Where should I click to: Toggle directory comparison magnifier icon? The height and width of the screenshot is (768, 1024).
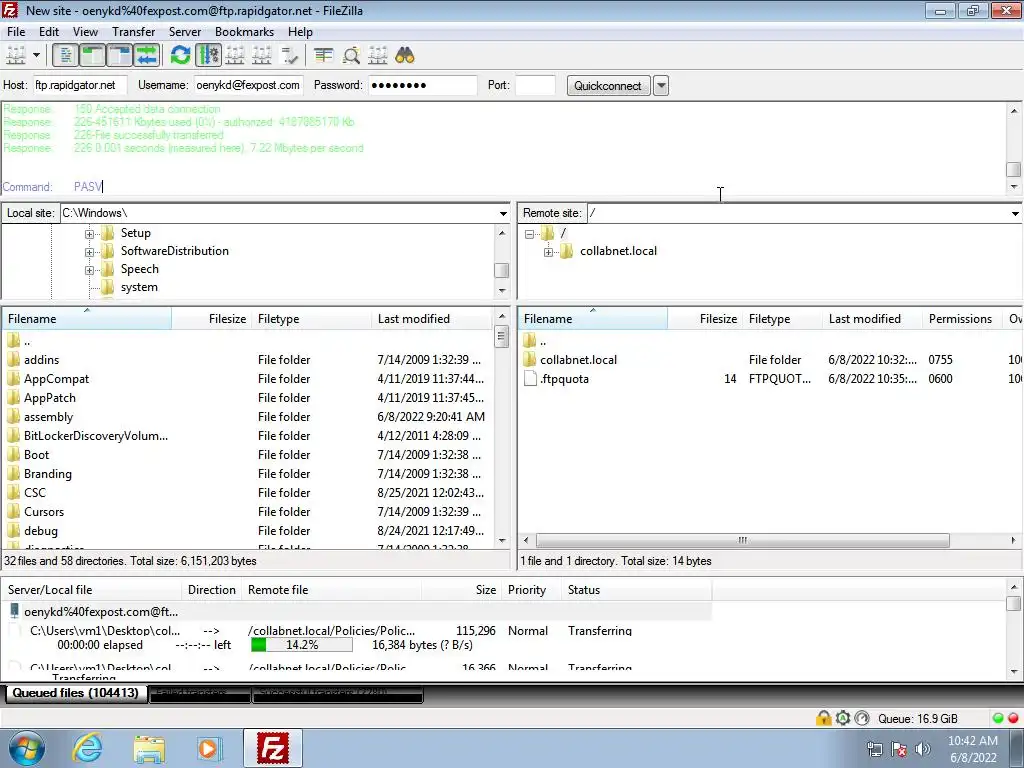pos(351,56)
